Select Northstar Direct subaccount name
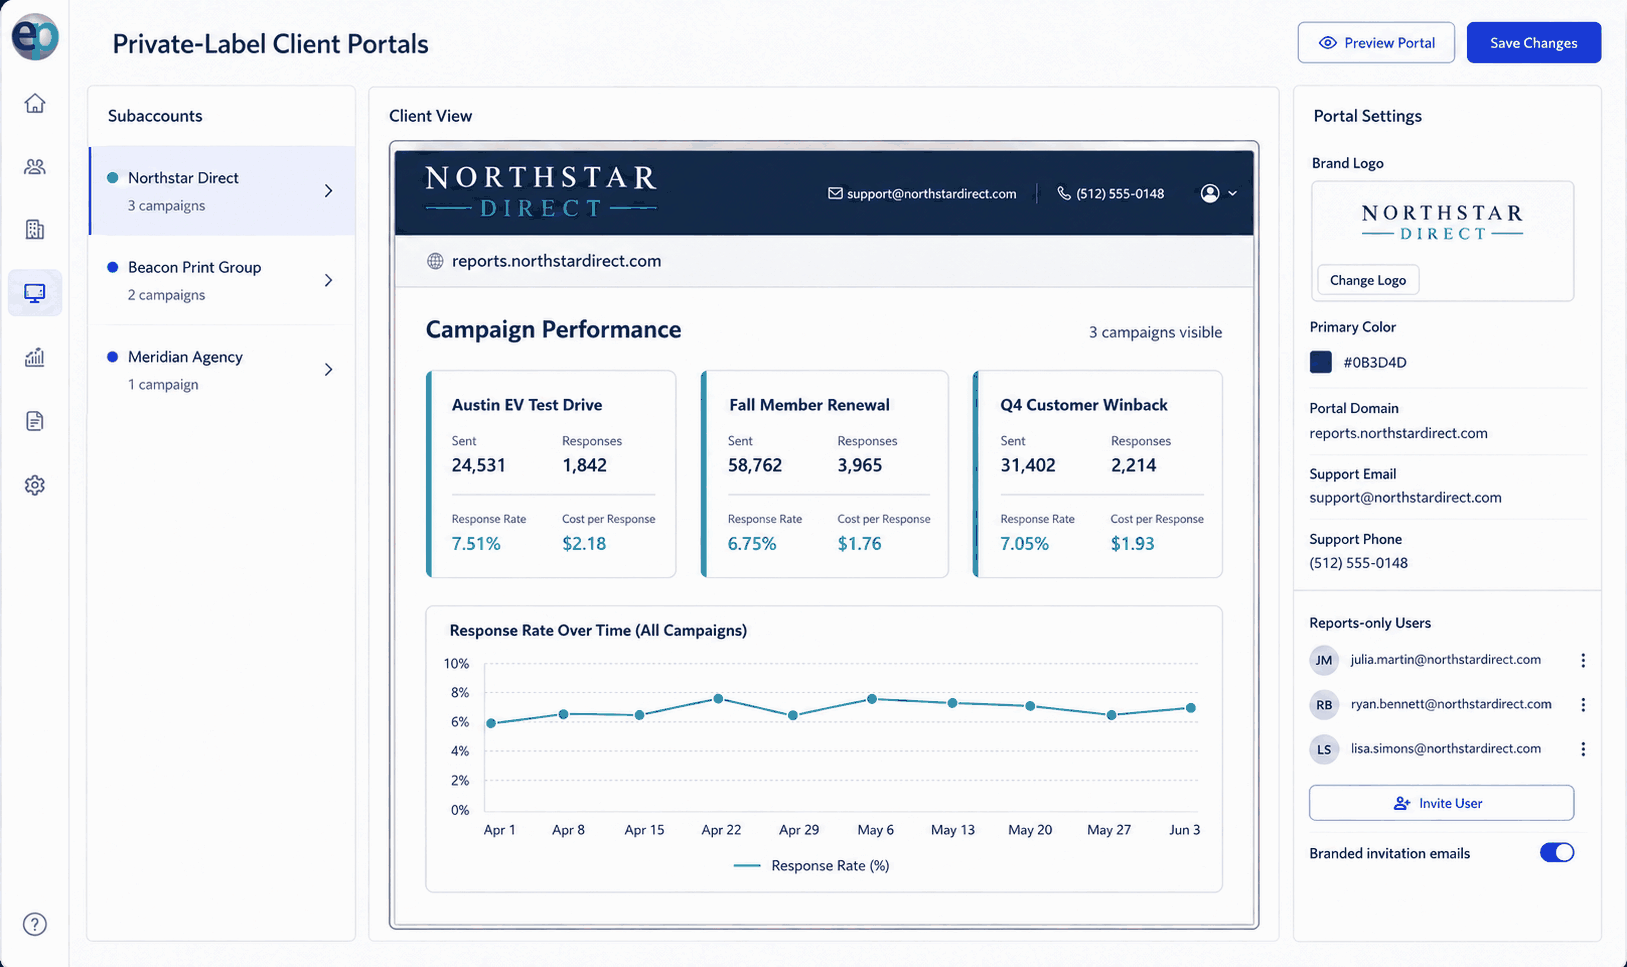The width and height of the screenshot is (1627, 967). pyautogui.click(x=183, y=178)
